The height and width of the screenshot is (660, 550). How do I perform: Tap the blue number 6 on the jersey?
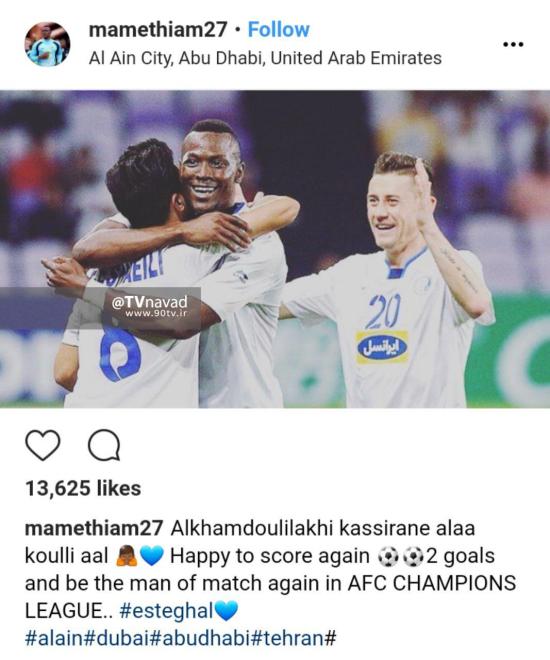(x=120, y=355)
